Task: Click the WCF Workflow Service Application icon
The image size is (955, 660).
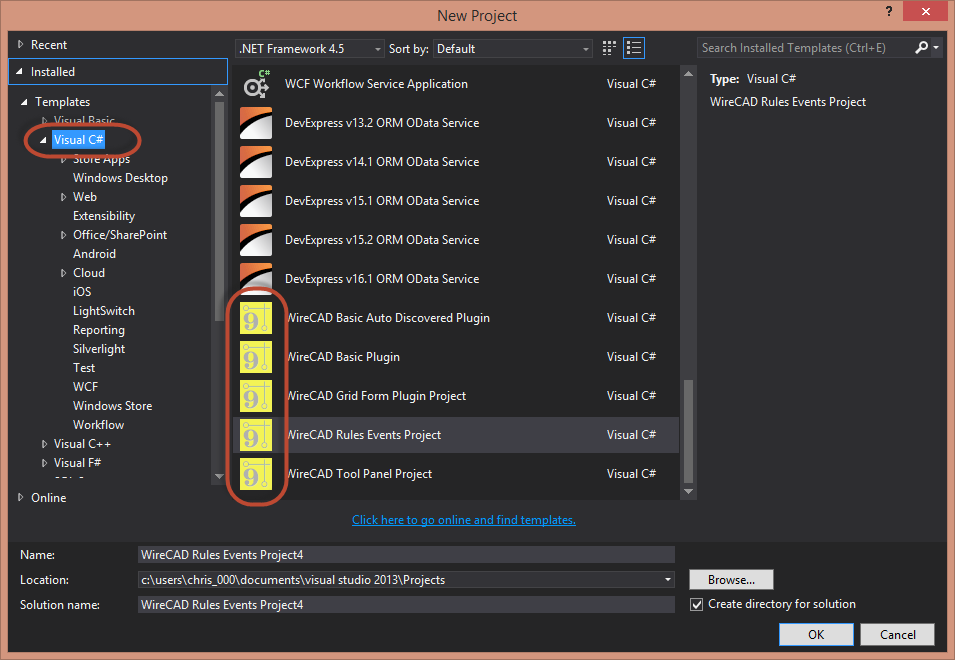Action: tap(256, 84)
